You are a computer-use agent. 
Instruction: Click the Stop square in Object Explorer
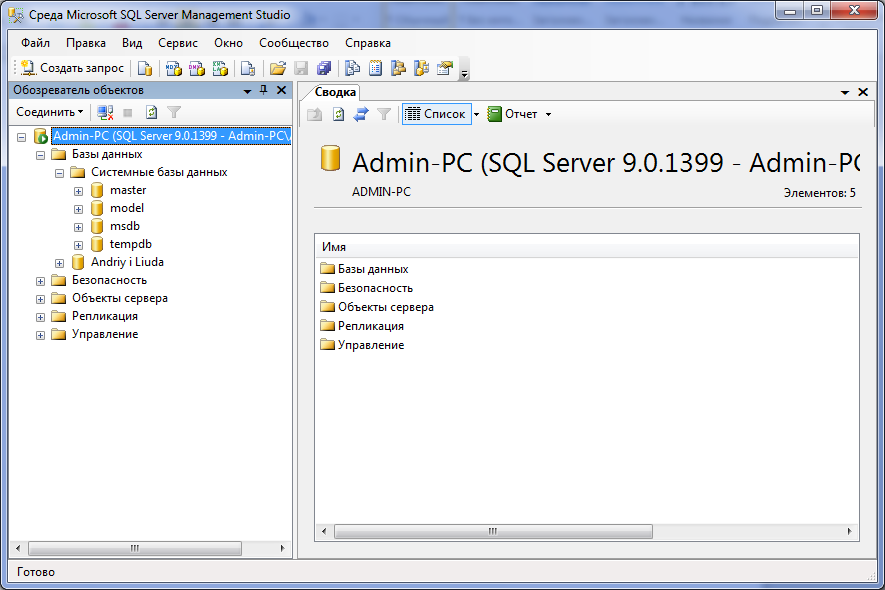click(x=128, y=112)
